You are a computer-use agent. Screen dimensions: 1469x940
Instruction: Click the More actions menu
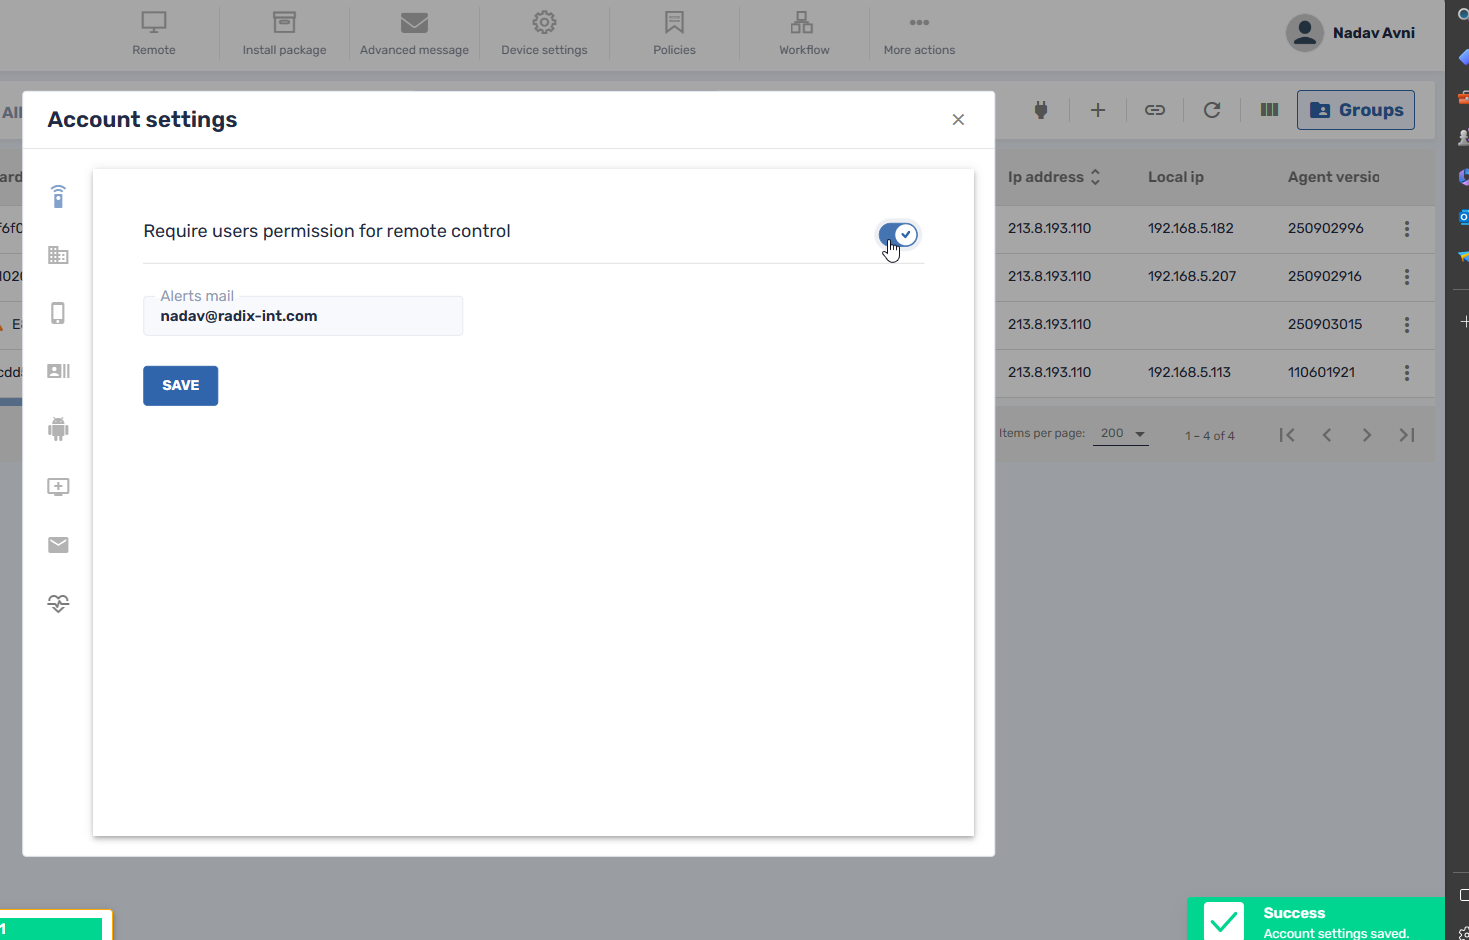918,33
